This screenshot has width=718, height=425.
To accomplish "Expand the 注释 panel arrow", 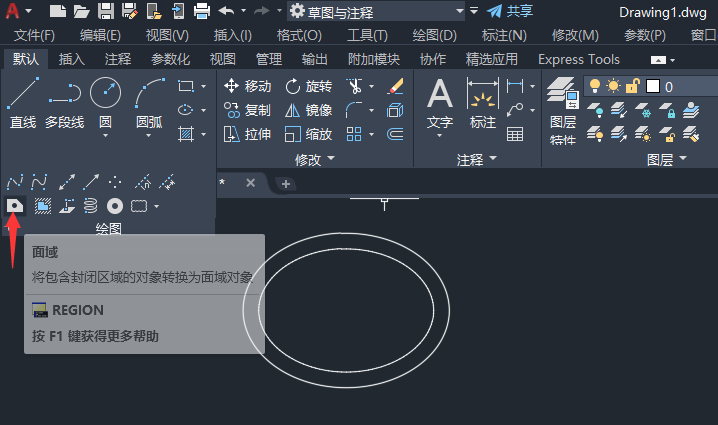I will click(x=493, y=158).
